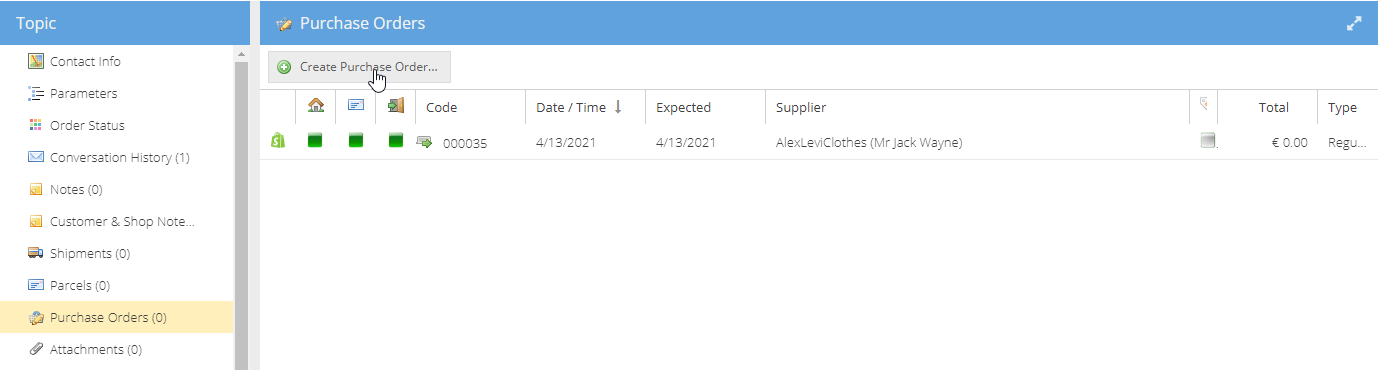Click the green plus icon on Create button
The height and width of the screenshot is (370, 1378).
[284, 67]
